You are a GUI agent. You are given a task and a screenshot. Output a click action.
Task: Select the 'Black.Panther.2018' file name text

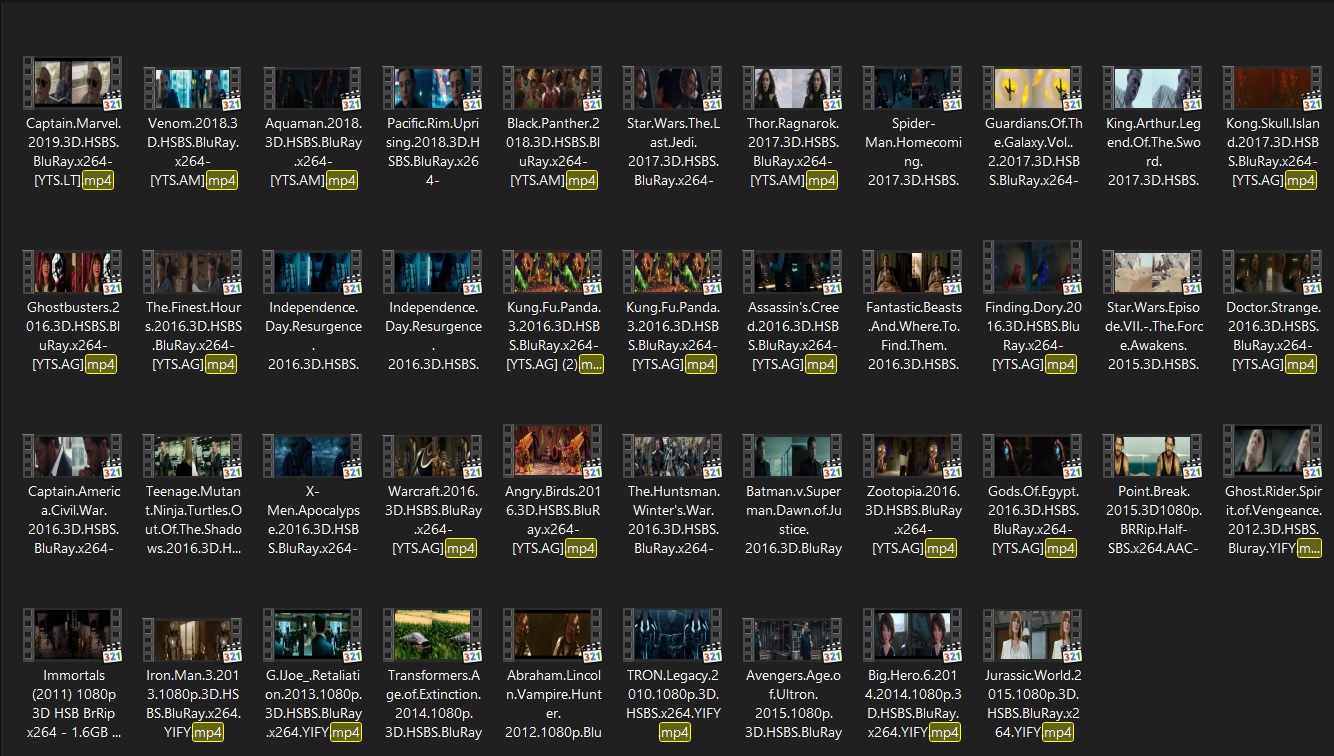click(552, 151)
